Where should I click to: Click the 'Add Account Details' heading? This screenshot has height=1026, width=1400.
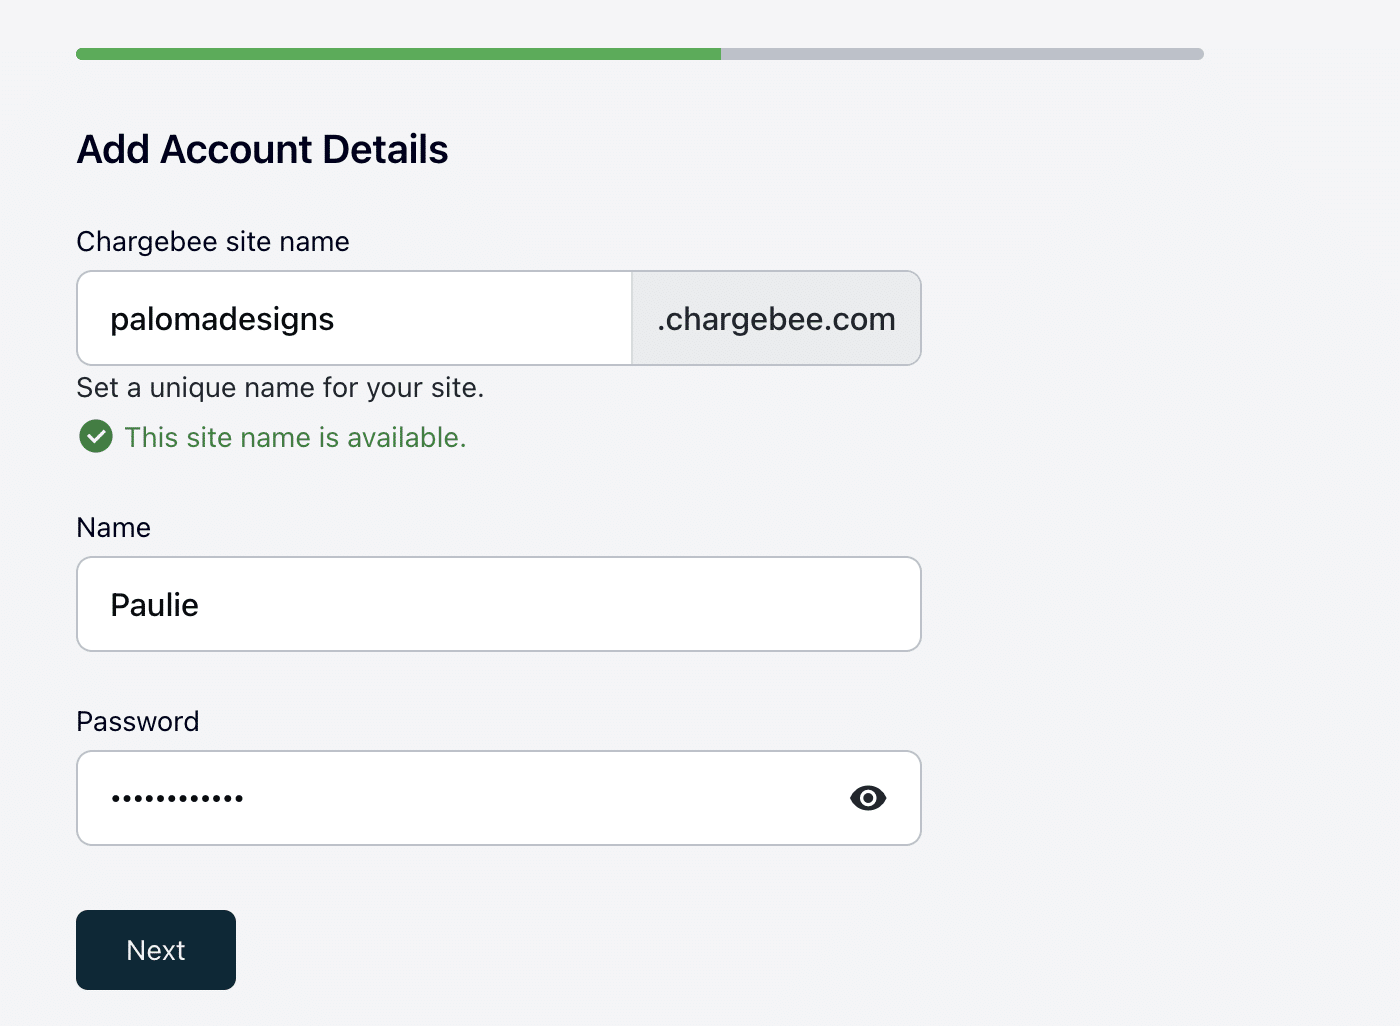[262, 149]
